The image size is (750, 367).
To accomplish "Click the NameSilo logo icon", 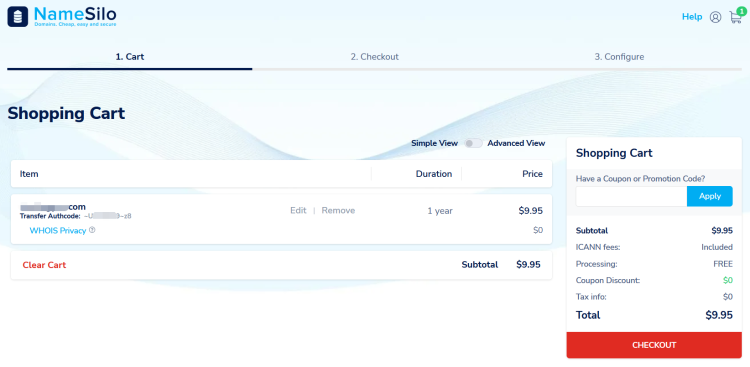I will 18,17.
